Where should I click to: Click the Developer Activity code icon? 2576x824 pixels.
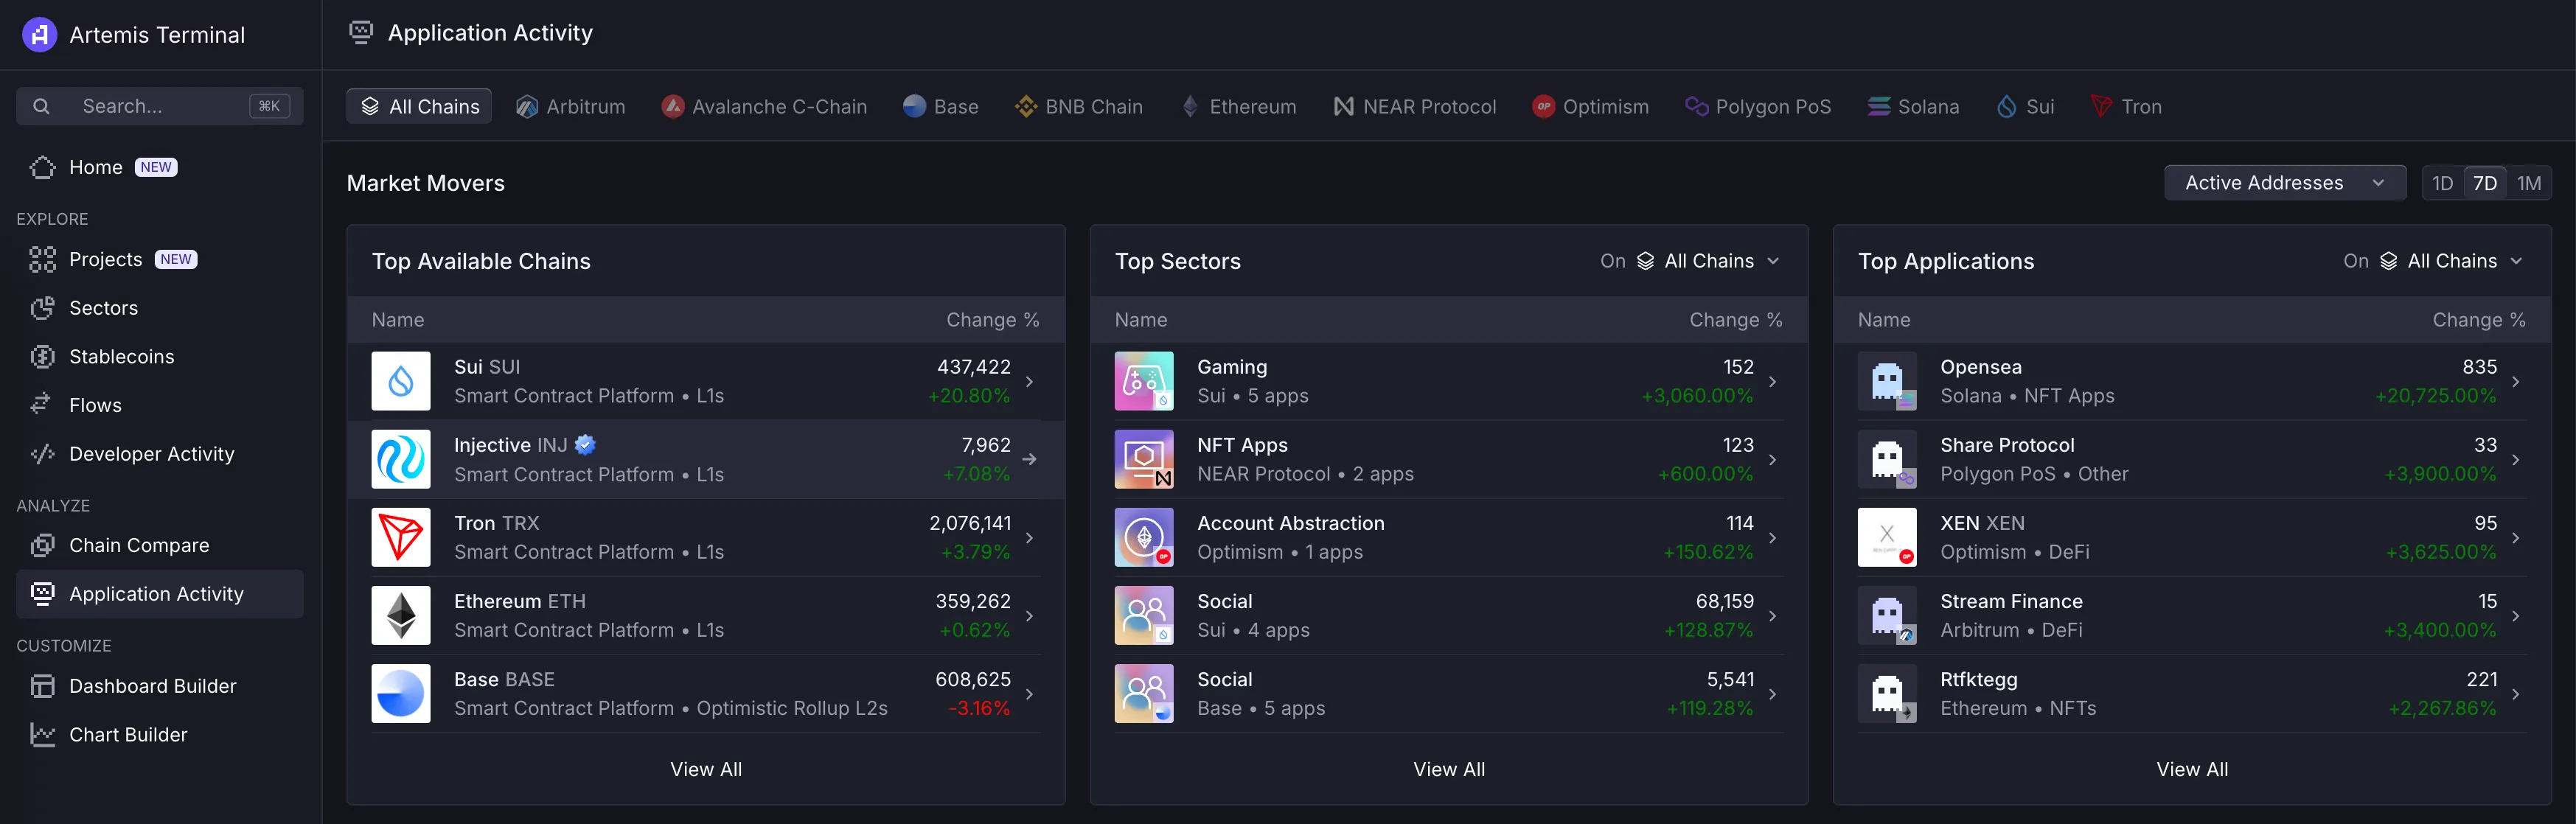pos(42,453)
